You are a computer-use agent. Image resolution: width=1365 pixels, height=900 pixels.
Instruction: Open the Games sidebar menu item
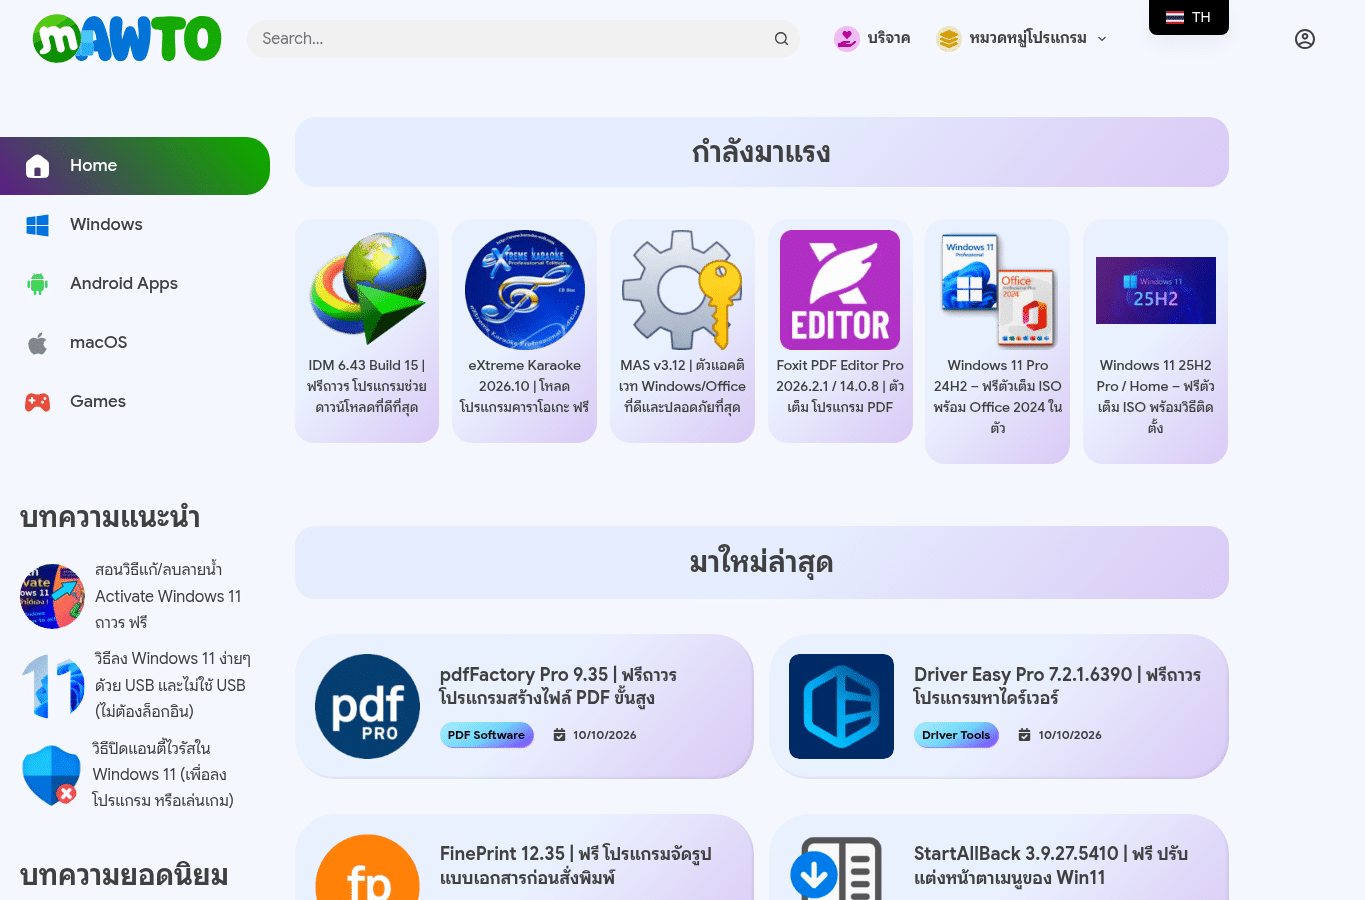[x=135, y=402]
